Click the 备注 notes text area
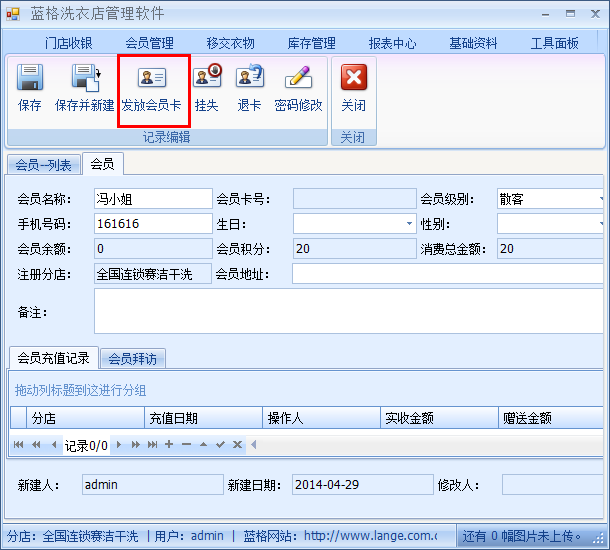This screenshot has height=550, width=610. point(349,311)
